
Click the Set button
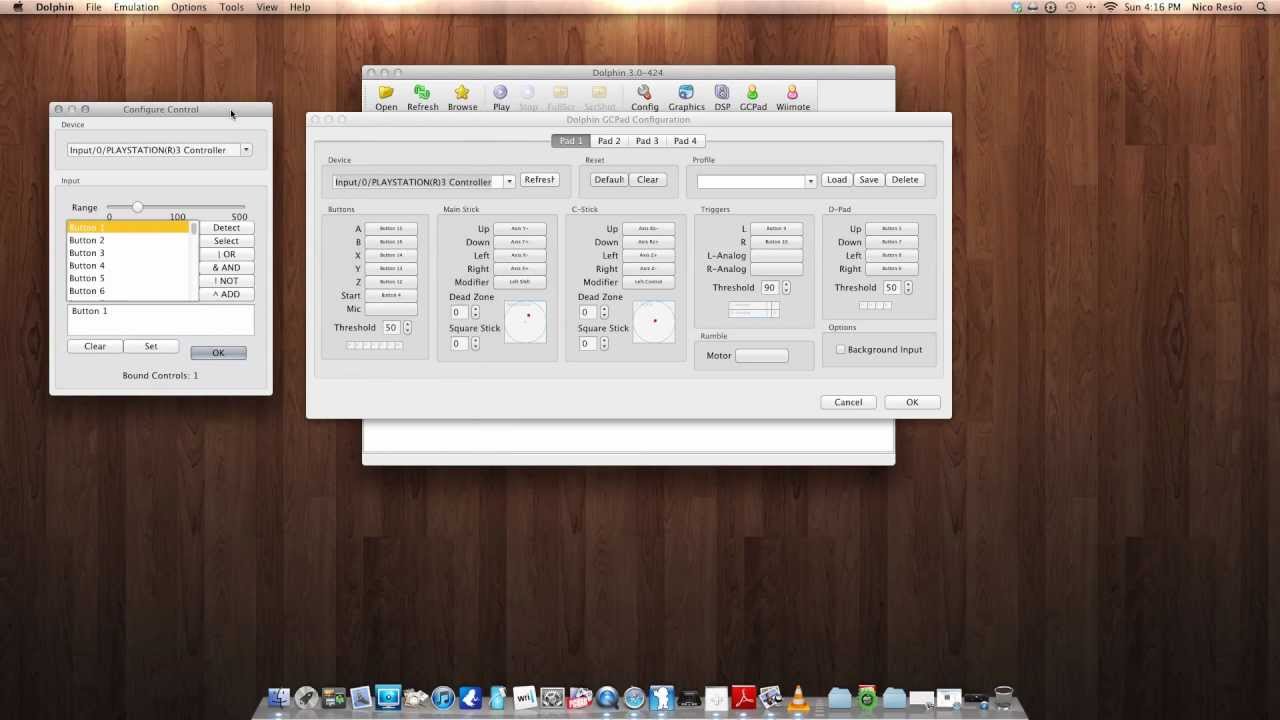click(151, 346)
